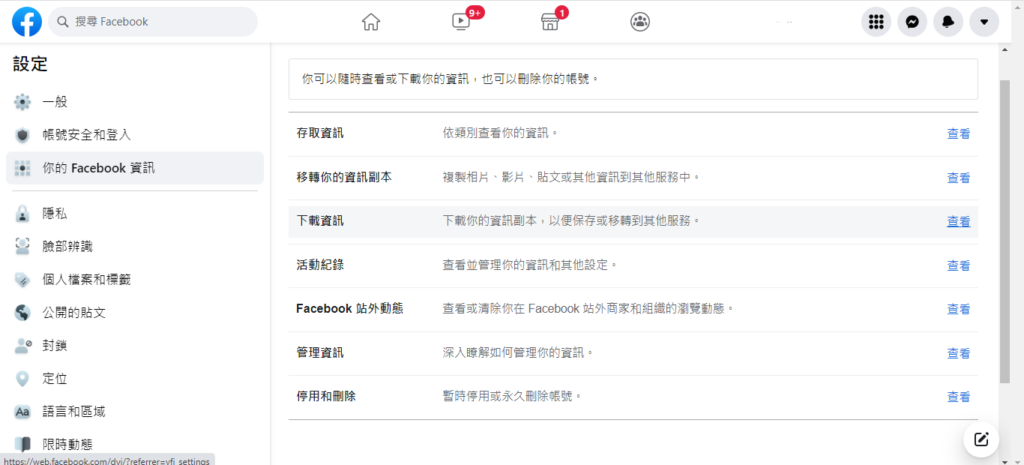Open 臉部辨識 settings section
Image resolution: width=1024 pixels, height=465 pixels.
pyautogui.click(x=135, y=247)
